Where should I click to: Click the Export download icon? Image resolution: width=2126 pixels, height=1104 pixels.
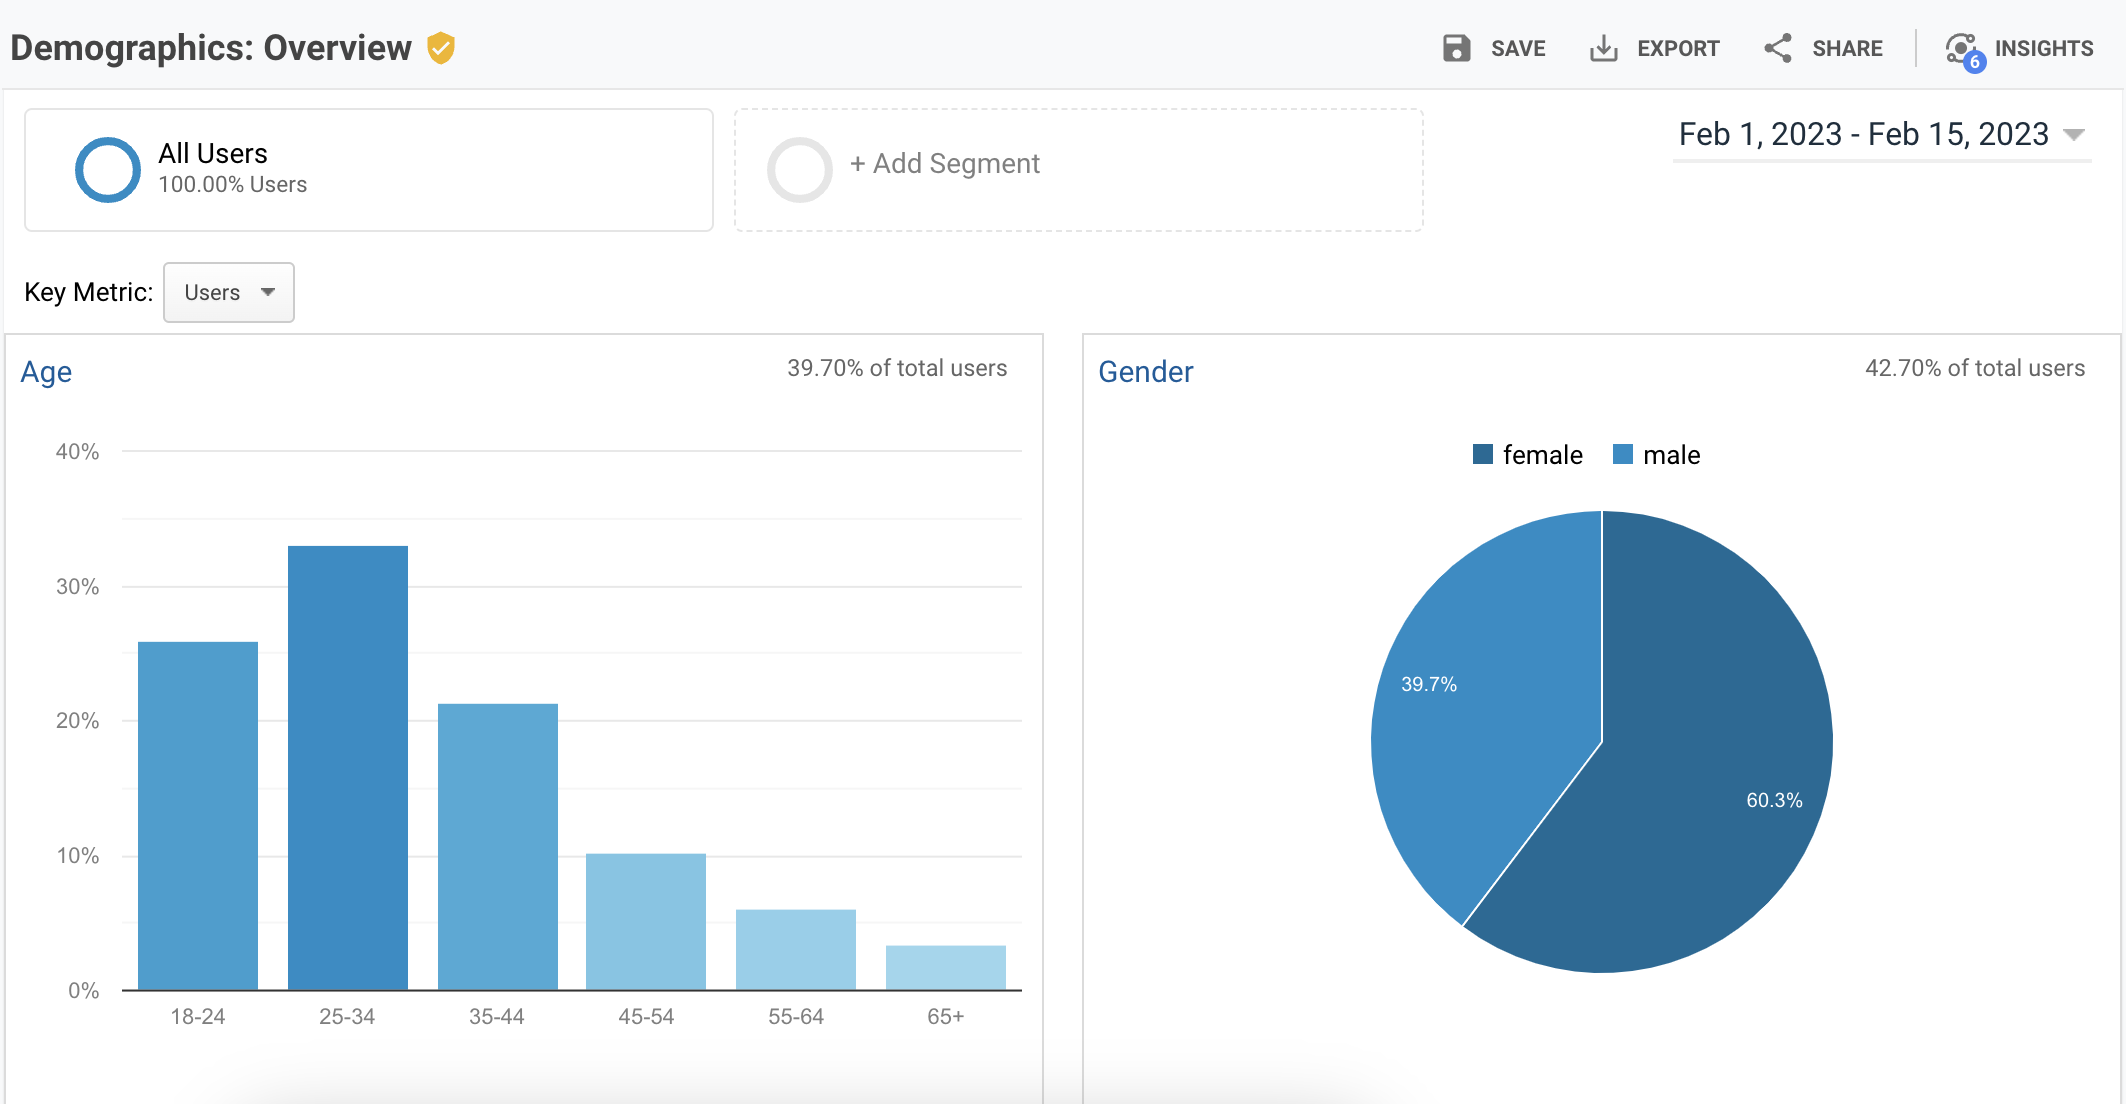[1603, 48]
